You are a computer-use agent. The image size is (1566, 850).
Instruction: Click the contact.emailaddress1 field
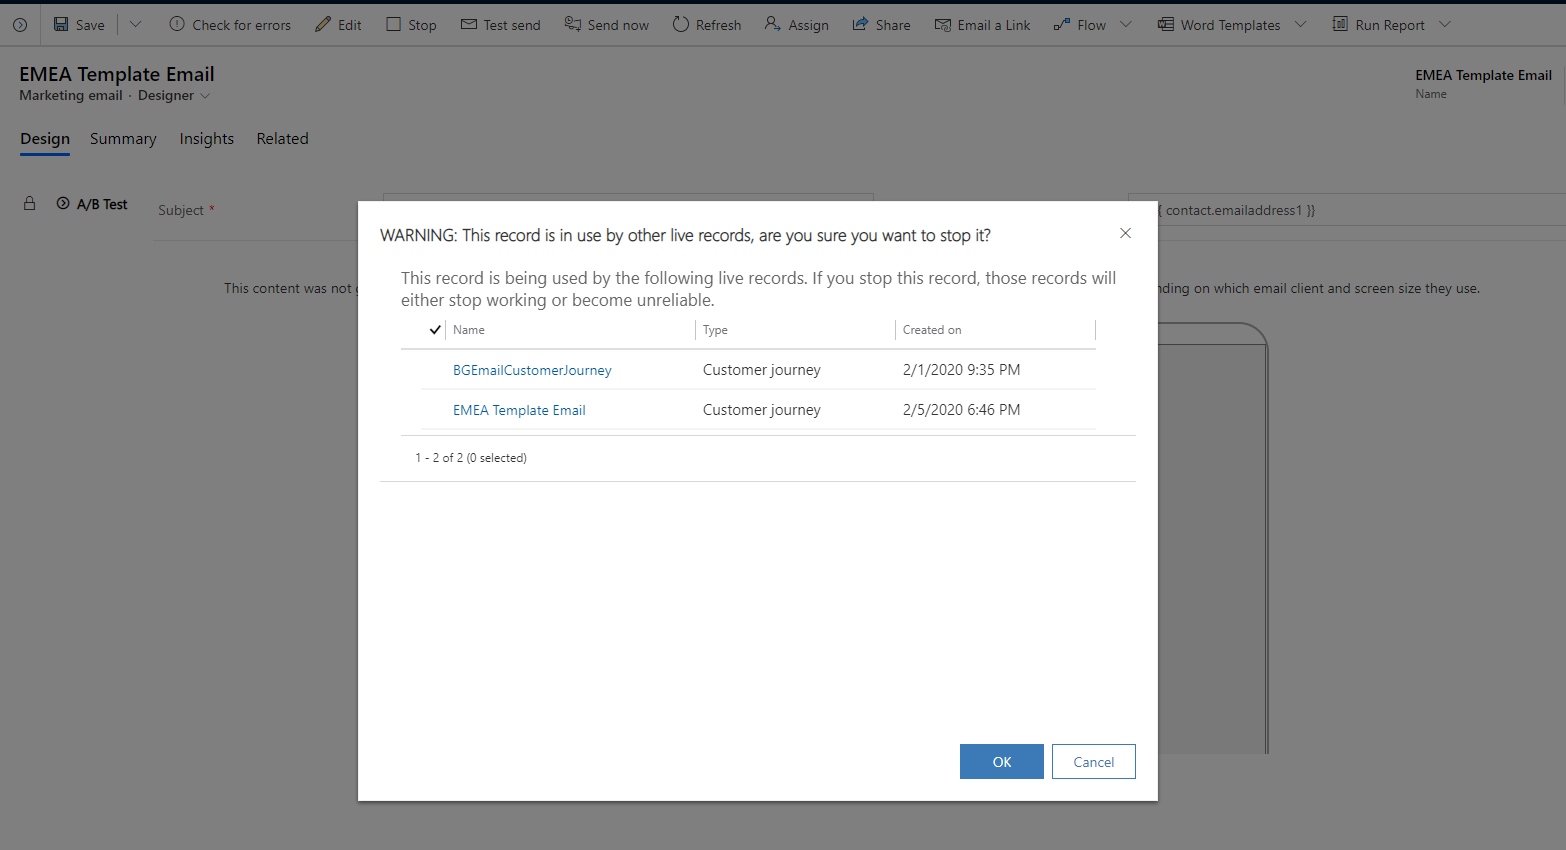coord(1346,210)
